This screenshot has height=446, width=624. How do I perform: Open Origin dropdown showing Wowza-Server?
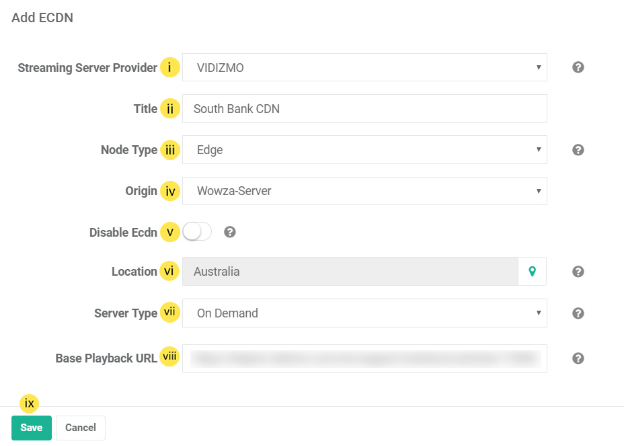(365, 190)
